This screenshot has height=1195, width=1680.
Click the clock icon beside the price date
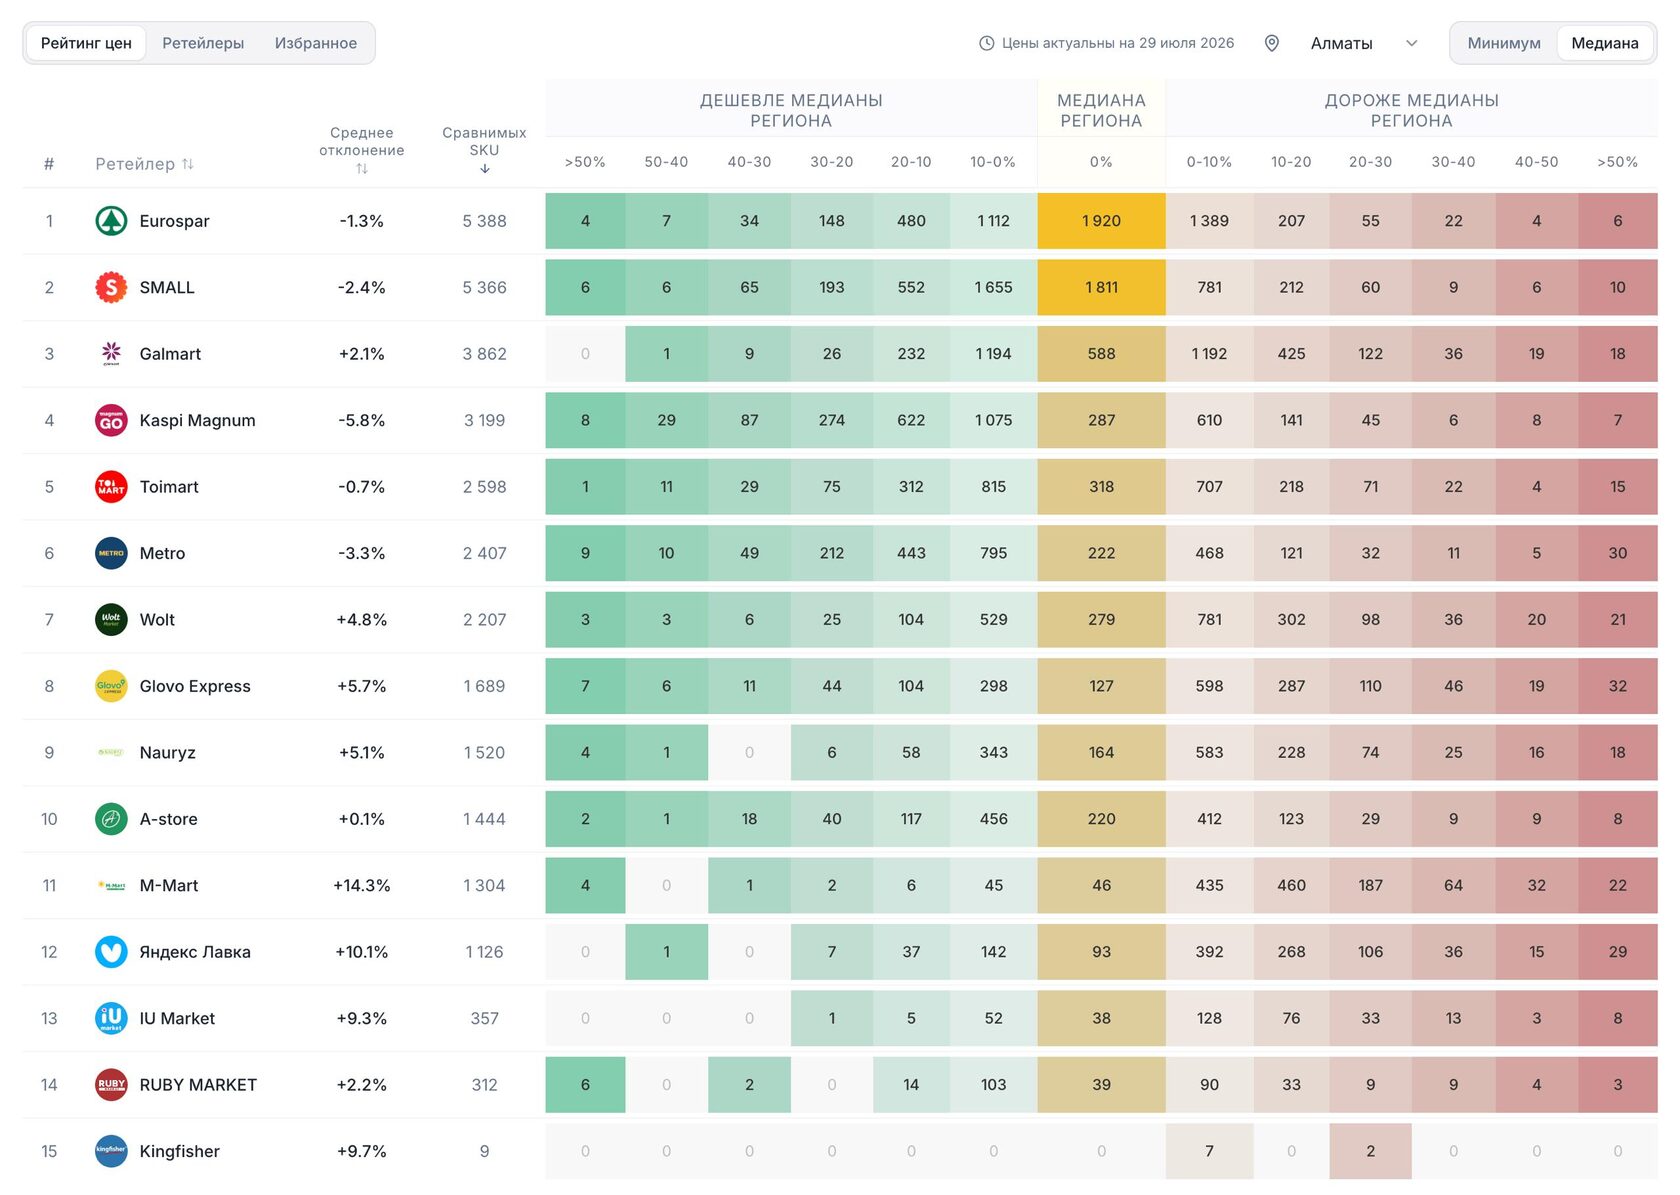(986, 43)
